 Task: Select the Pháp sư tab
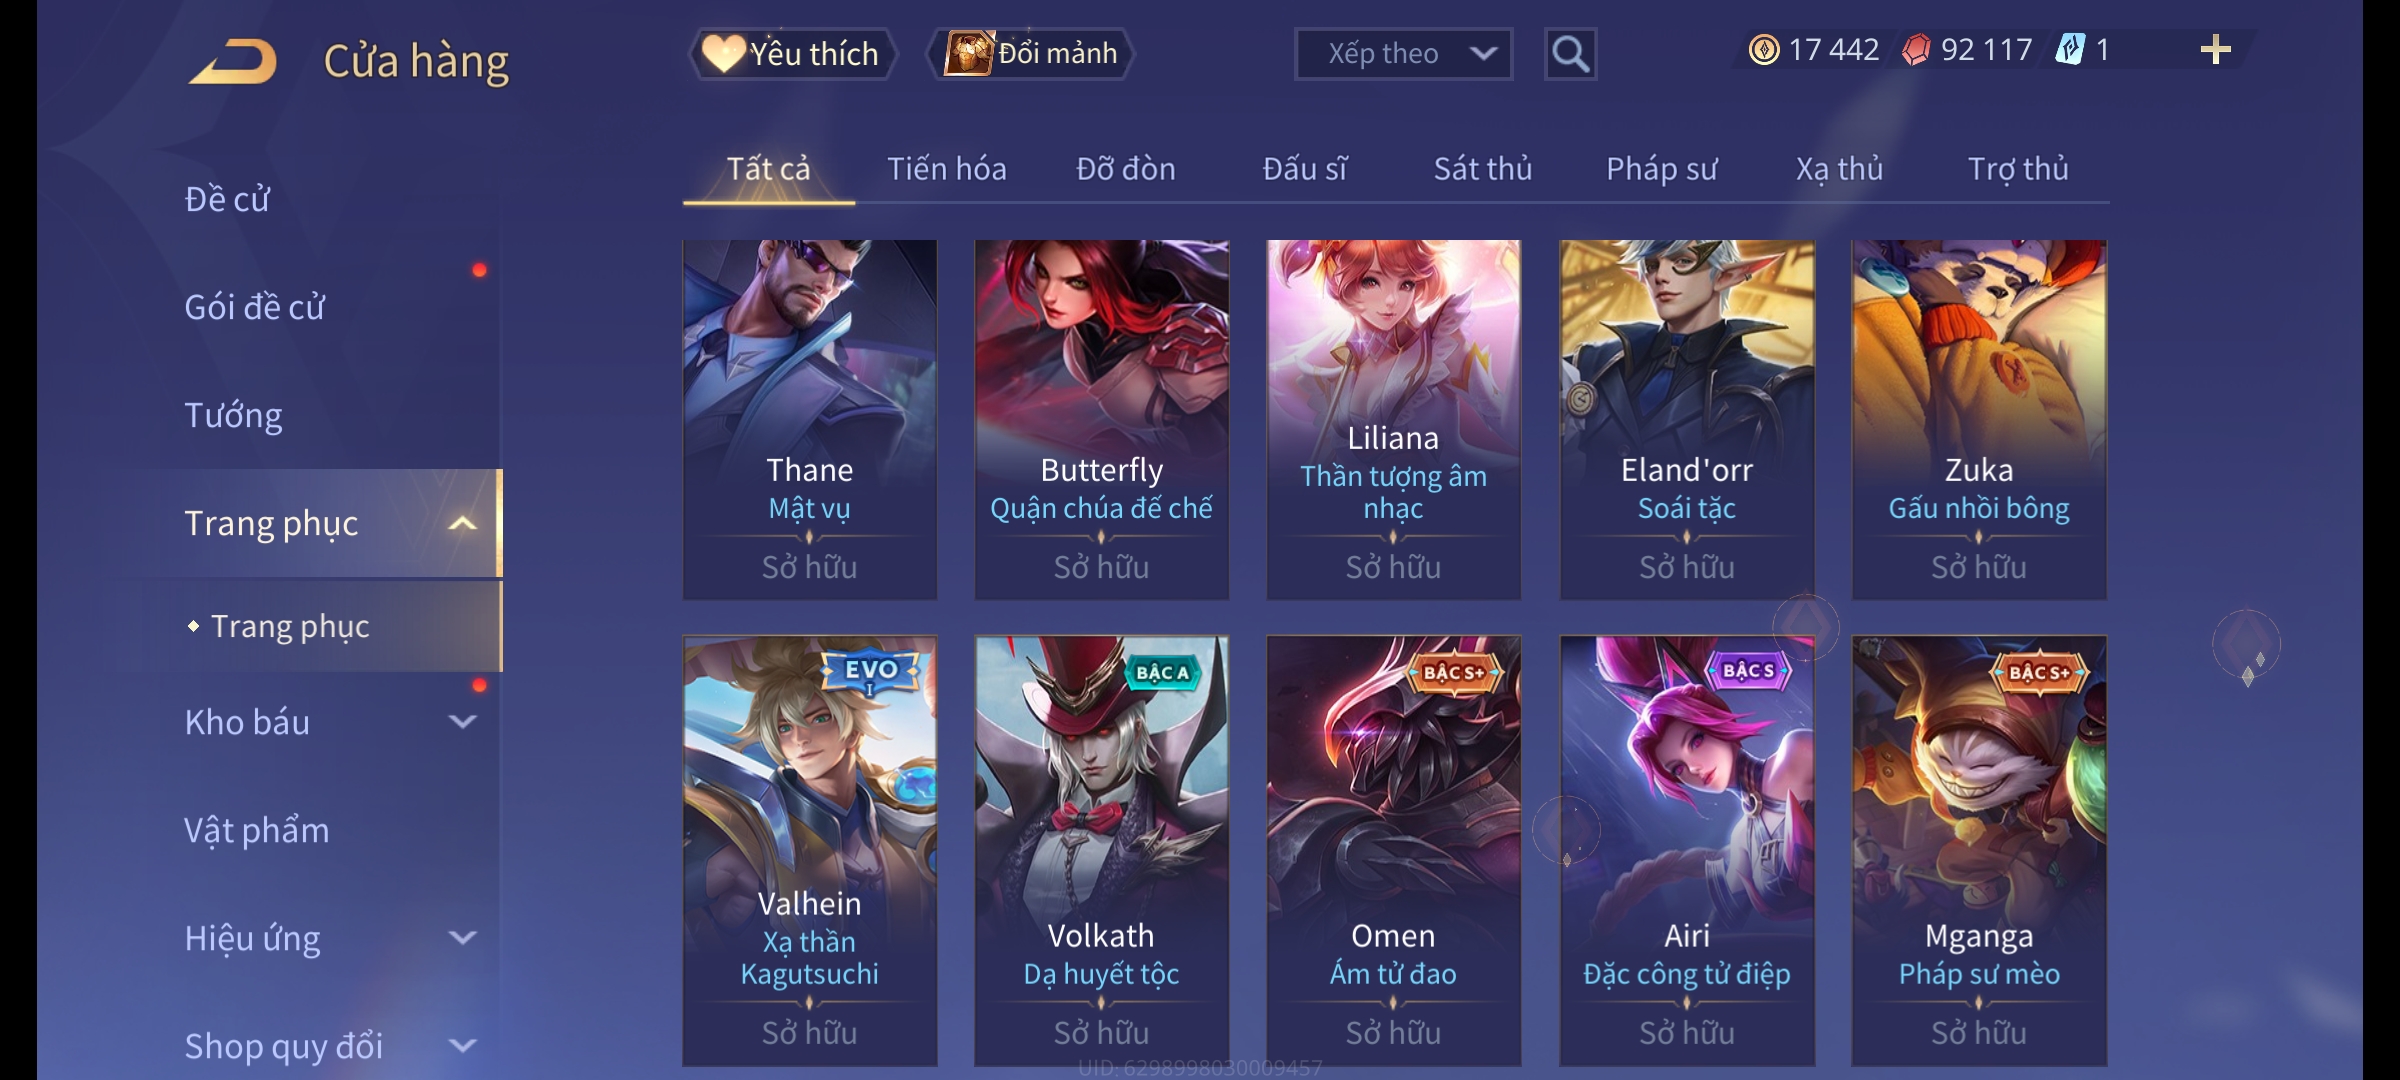point(1661,169)
